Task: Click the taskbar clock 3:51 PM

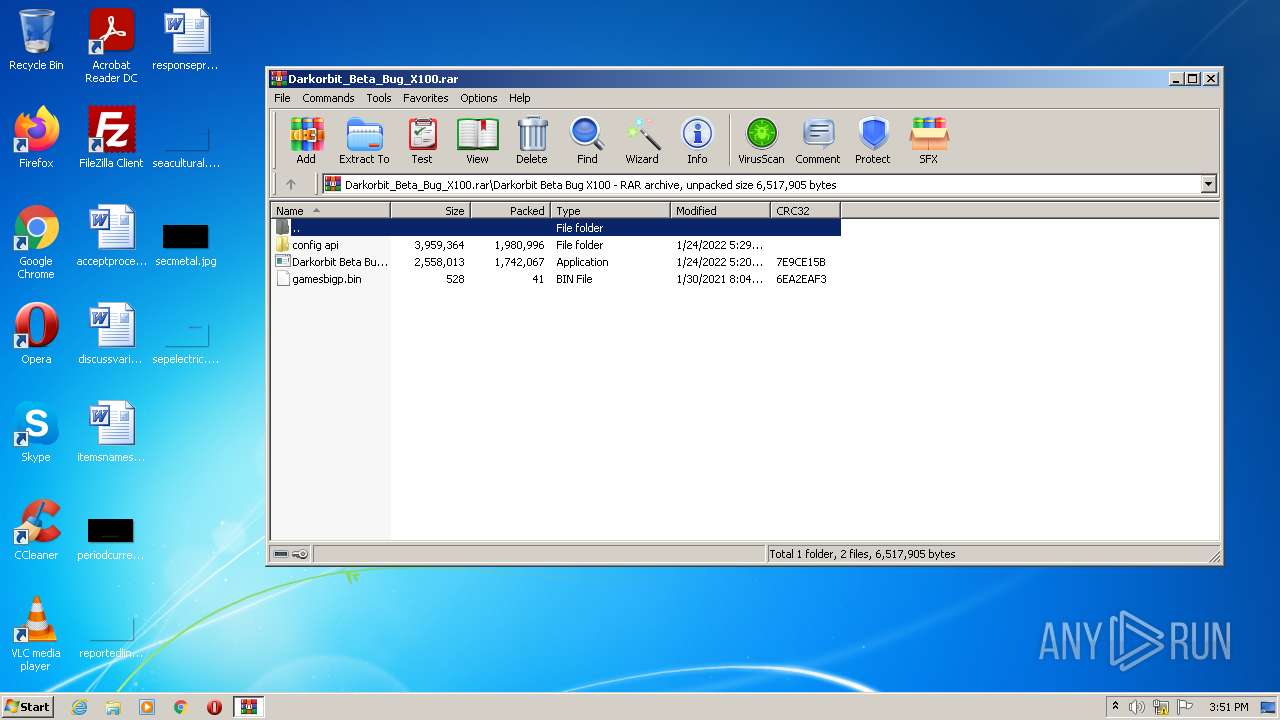Action: (x=1229, y=707)
